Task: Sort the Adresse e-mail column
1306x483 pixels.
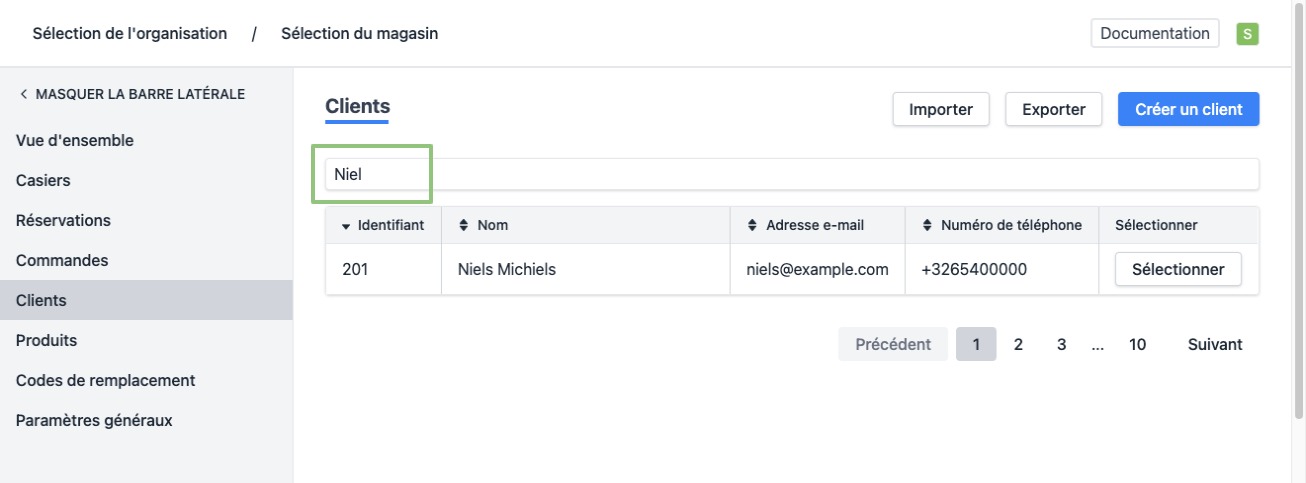Action: point(753,225)
